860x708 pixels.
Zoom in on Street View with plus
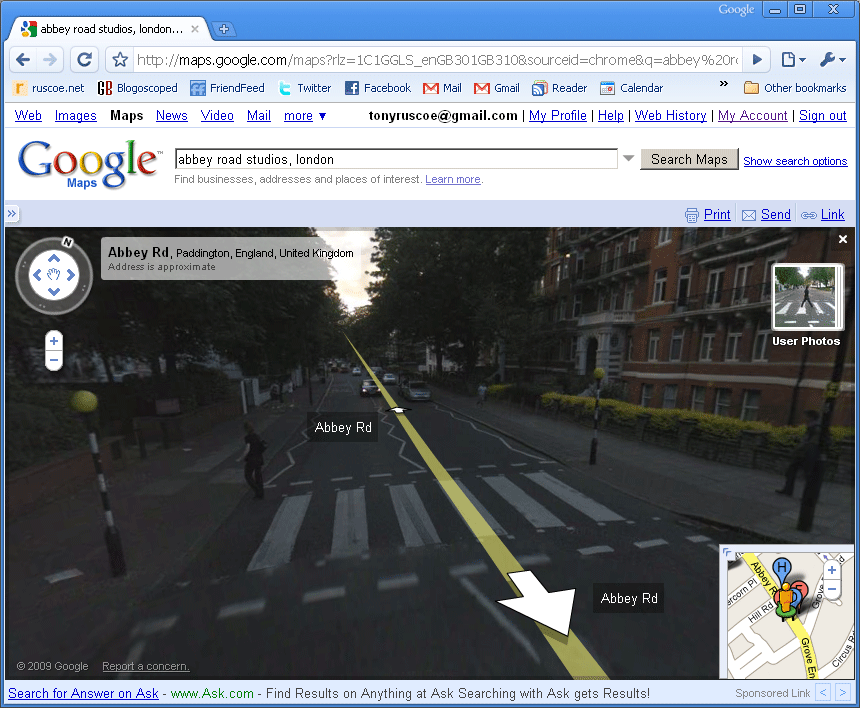pyautogui.click(x=54, y=341)
